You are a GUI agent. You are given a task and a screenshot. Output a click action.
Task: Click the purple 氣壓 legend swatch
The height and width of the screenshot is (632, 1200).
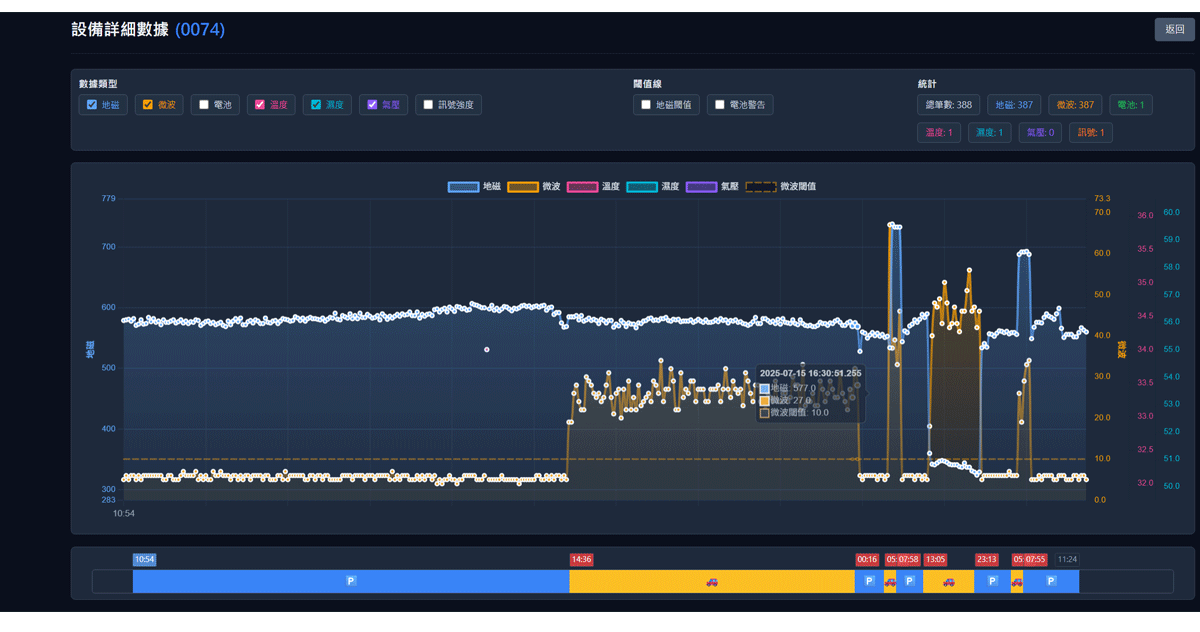pyautogui.click(x=701, y=187)
